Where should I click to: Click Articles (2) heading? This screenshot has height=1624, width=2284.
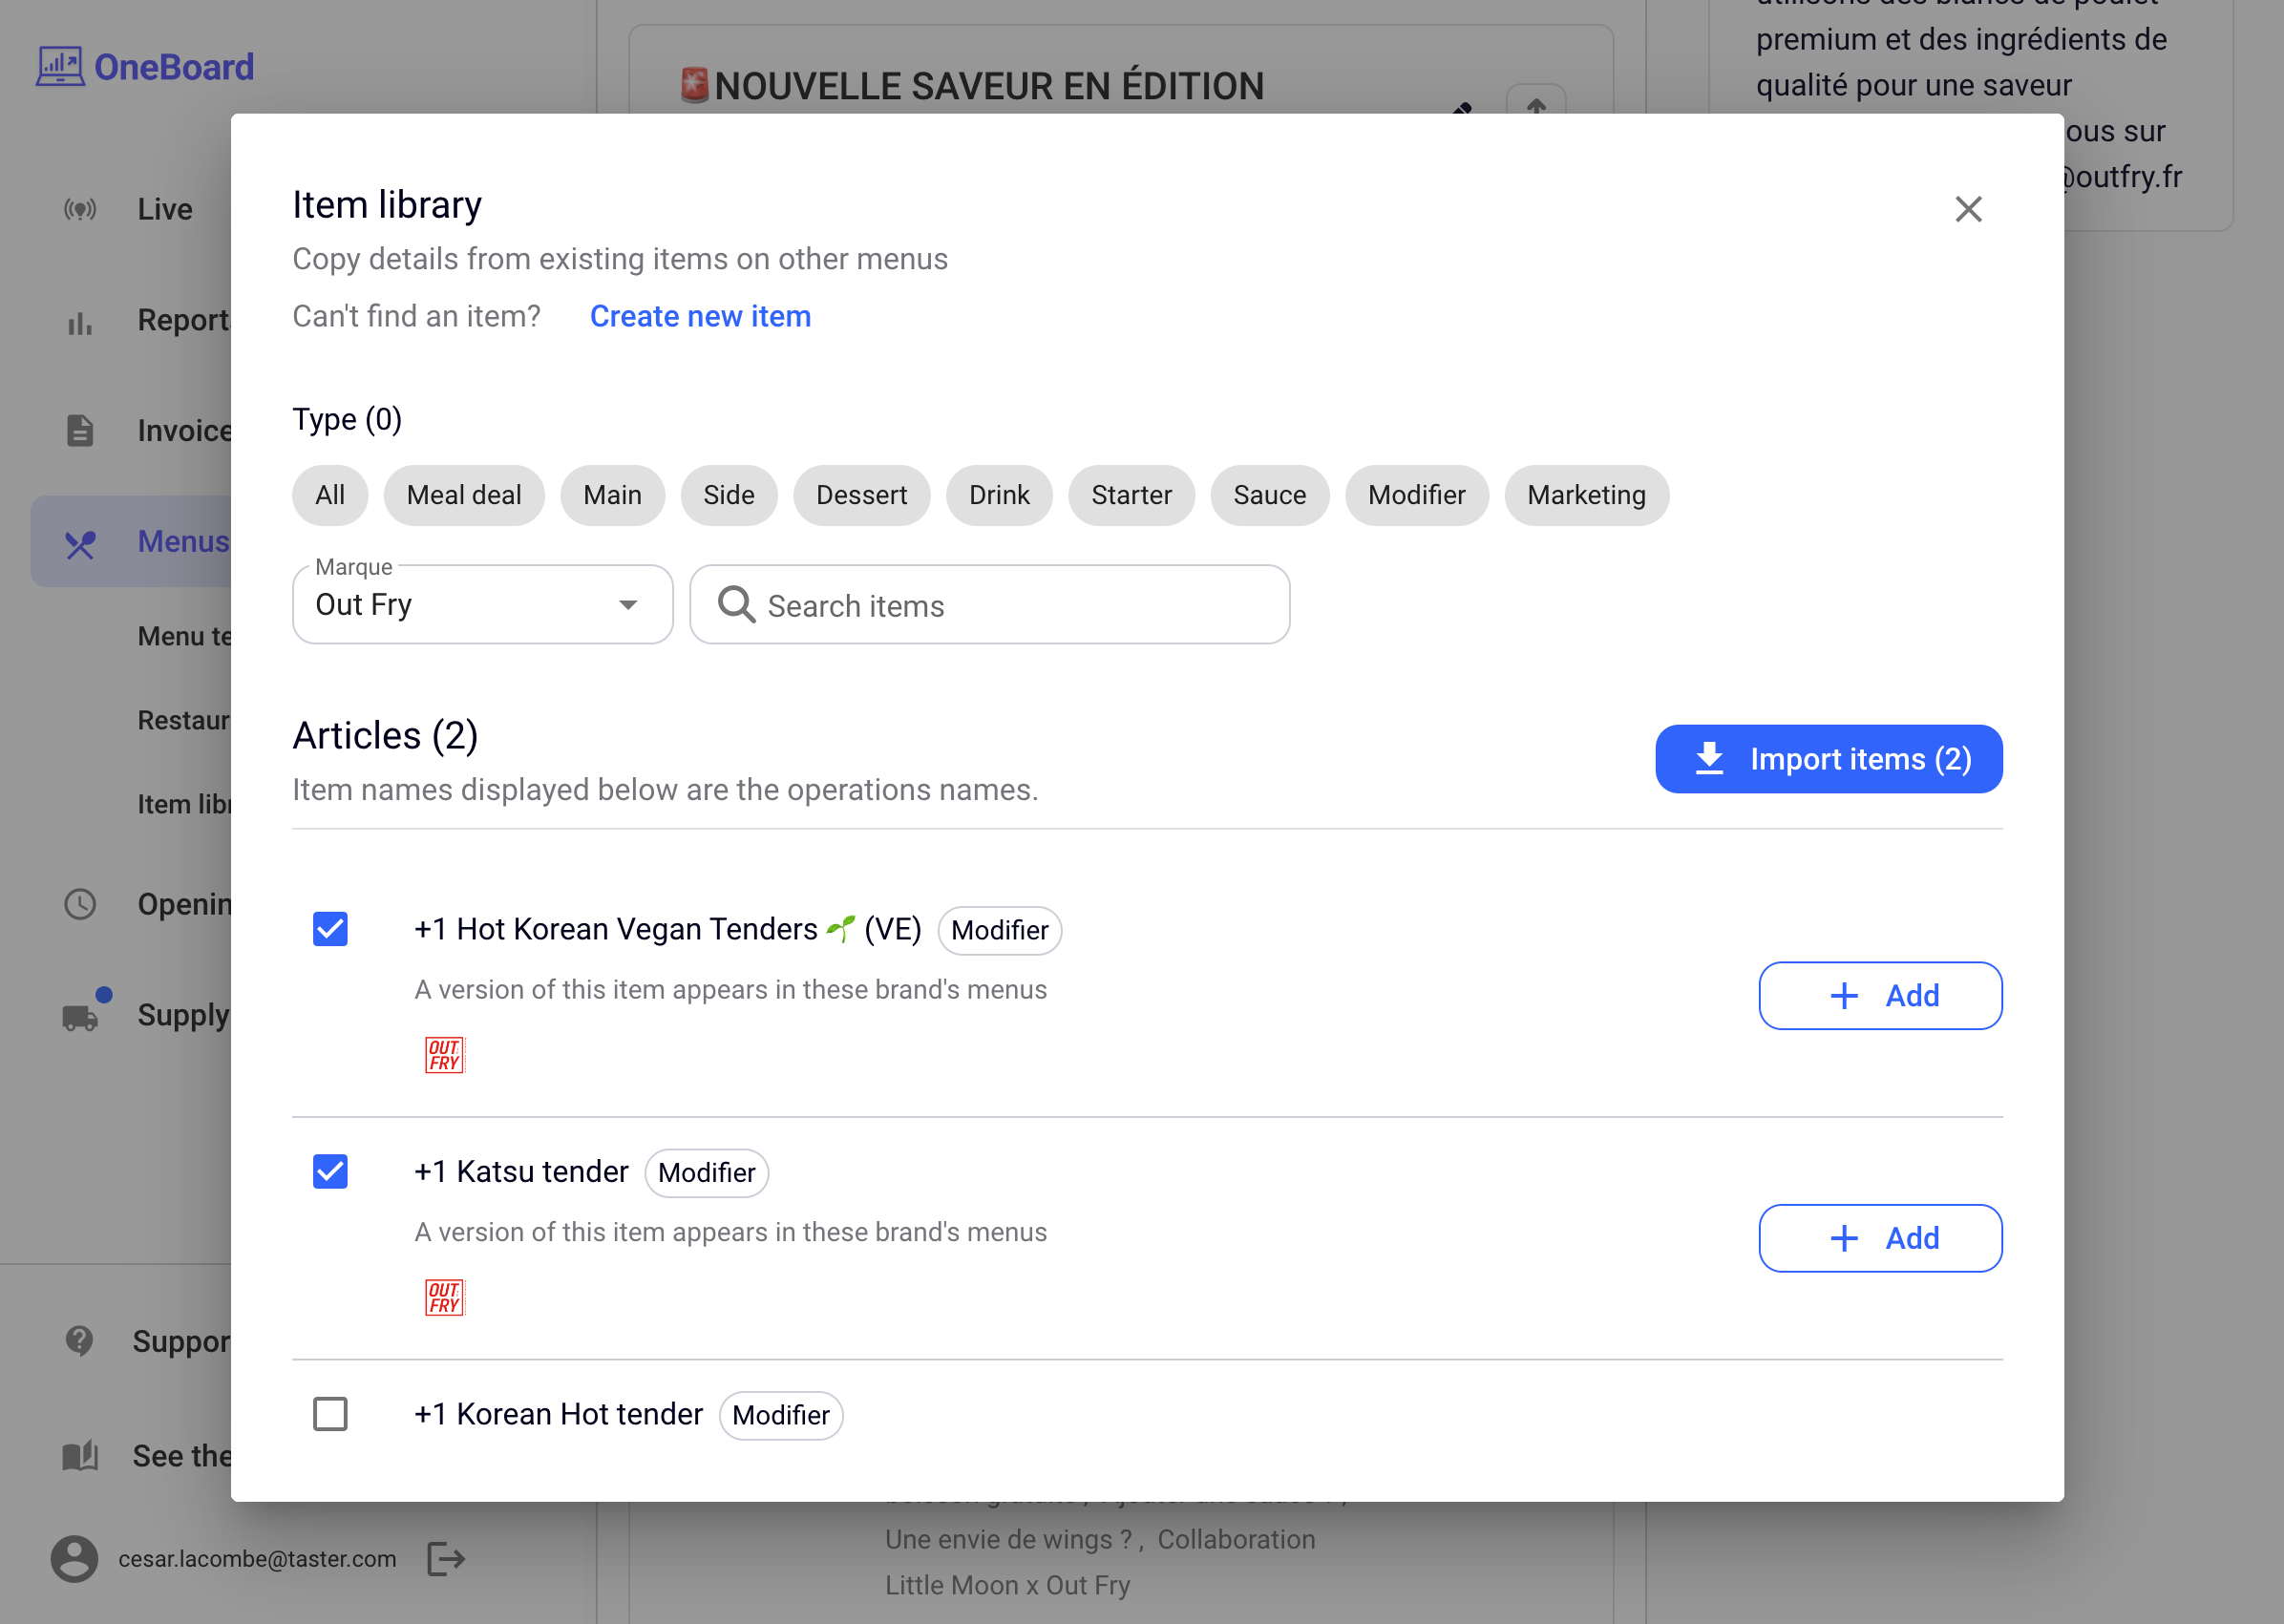click(x=385, y=736)
